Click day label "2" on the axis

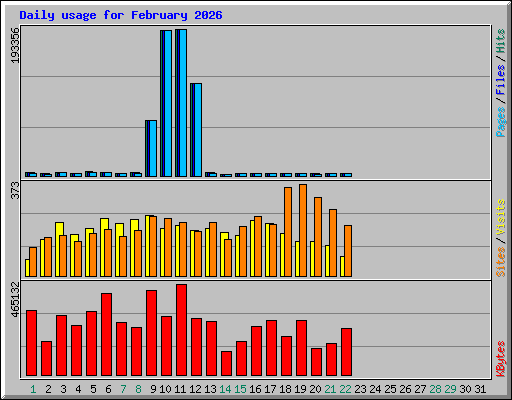48,389
